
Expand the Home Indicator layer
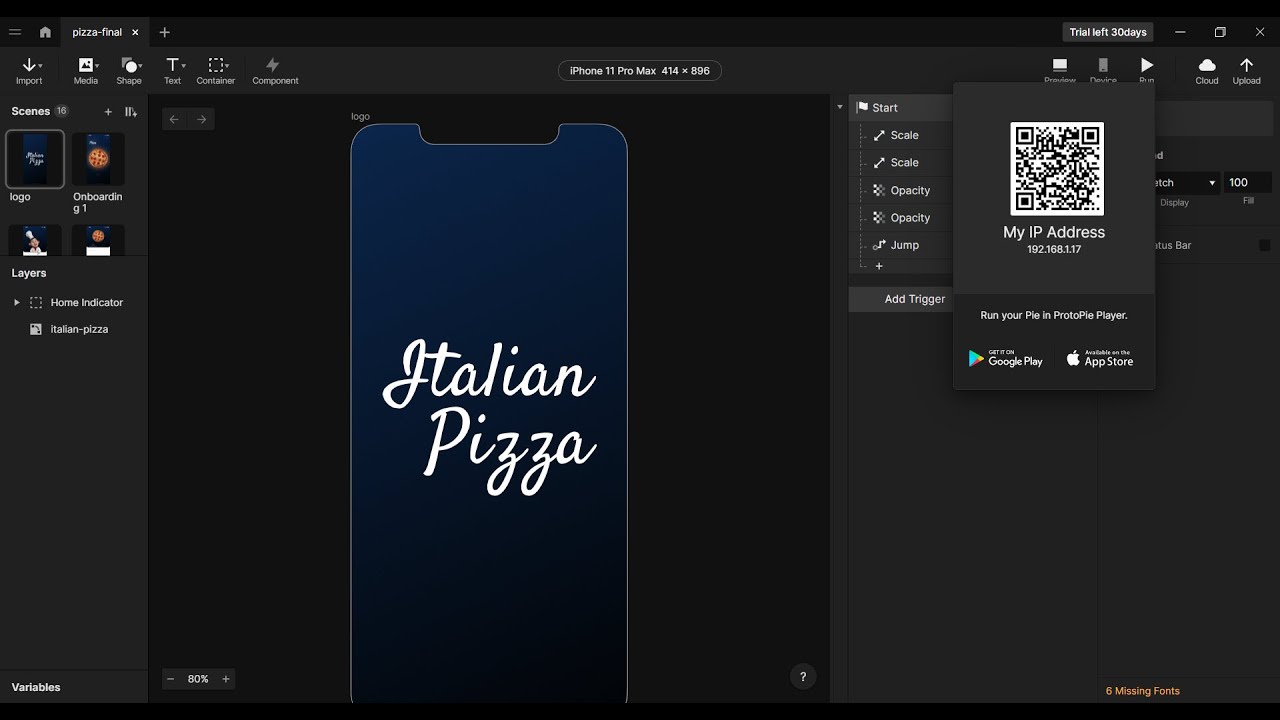click(16, 302)
